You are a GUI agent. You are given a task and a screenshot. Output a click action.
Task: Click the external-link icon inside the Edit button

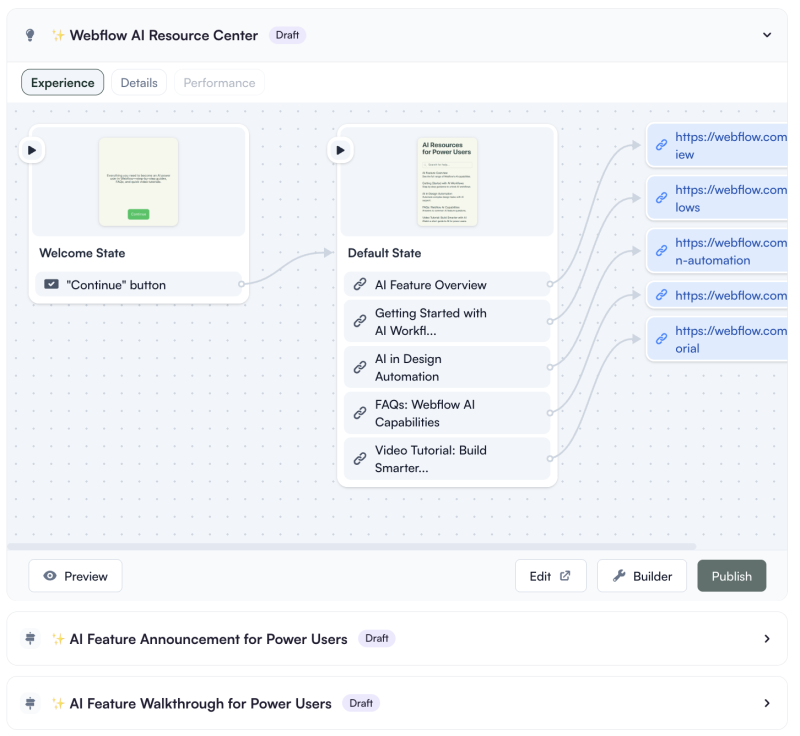(565, 575)
